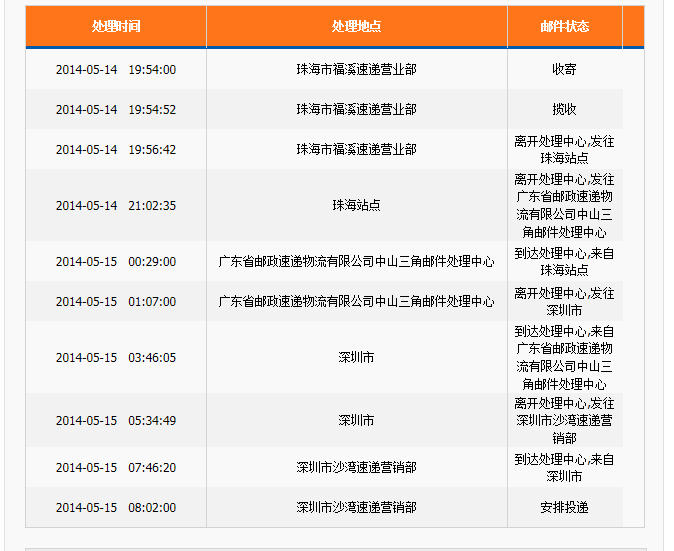
Task: Select the timestamp 2014-05-14 19:56:42
Action: tap(116, 150)
